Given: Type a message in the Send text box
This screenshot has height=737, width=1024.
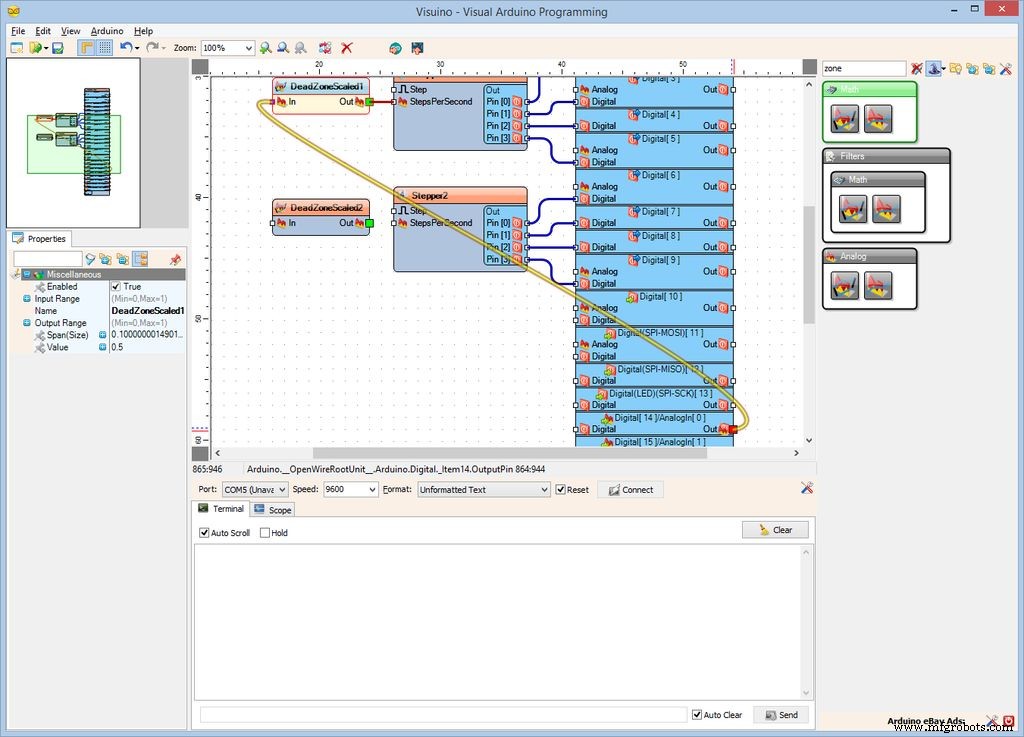Looking at the screenshot, I should click(x=440, y=714).
